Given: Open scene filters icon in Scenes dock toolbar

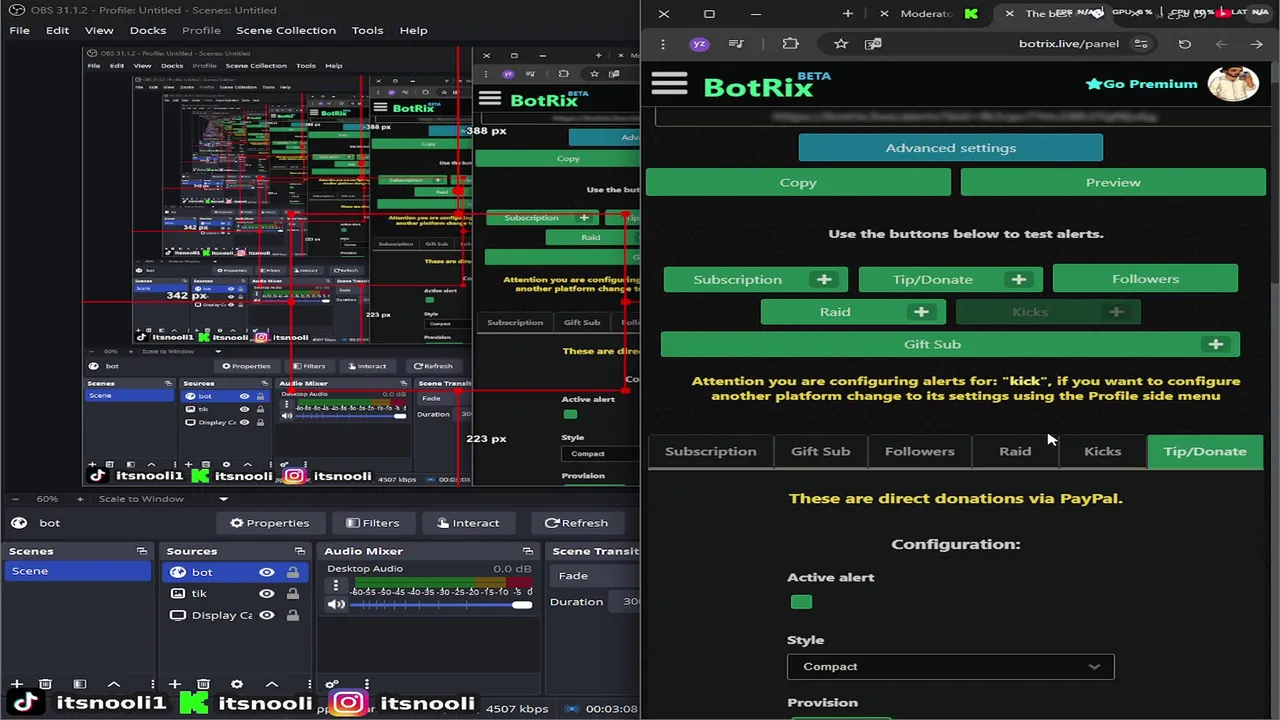Looking at the screenshot, I should click(x=80, y=684).
